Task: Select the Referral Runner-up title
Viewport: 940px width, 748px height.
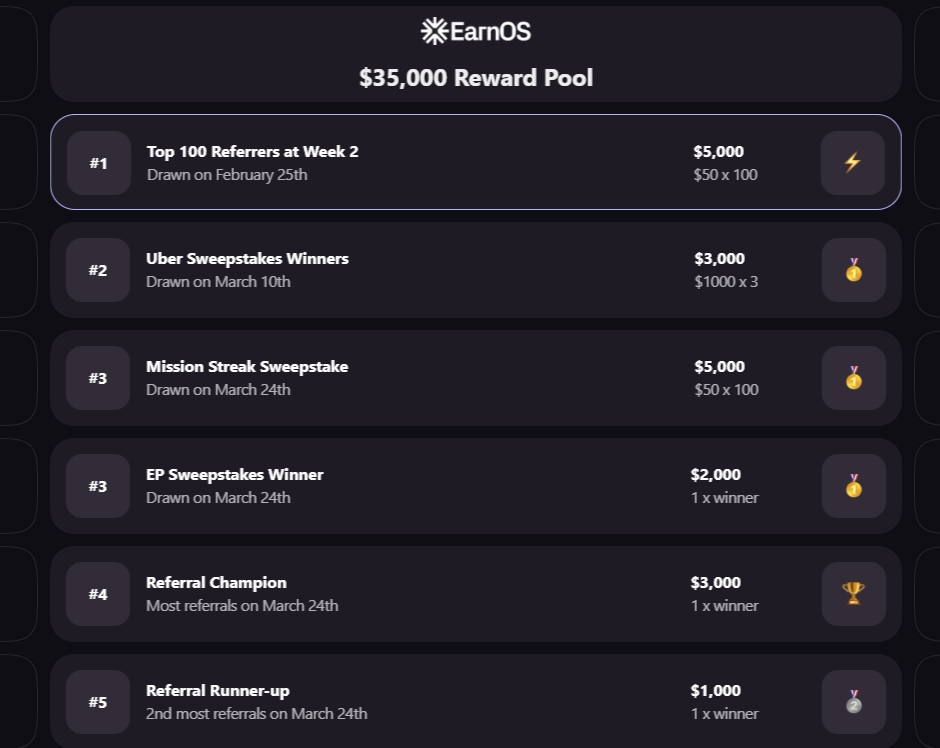Action: pyautogui.click(x=218, y=690)
